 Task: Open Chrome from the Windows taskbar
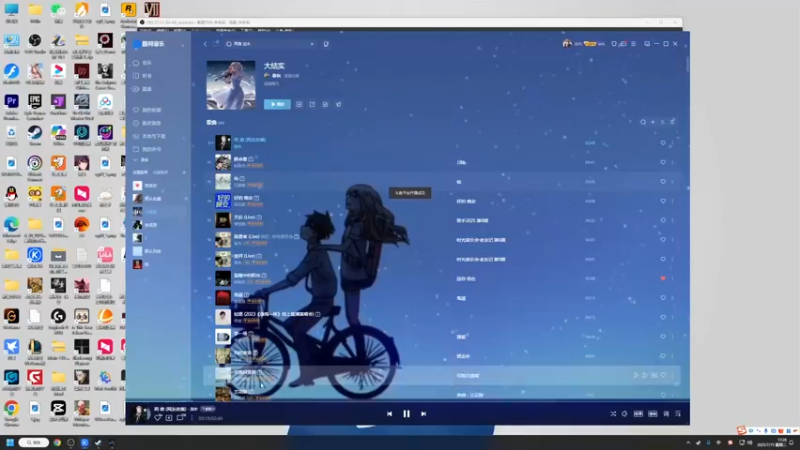pyautogui.click(x=57, y=442)
